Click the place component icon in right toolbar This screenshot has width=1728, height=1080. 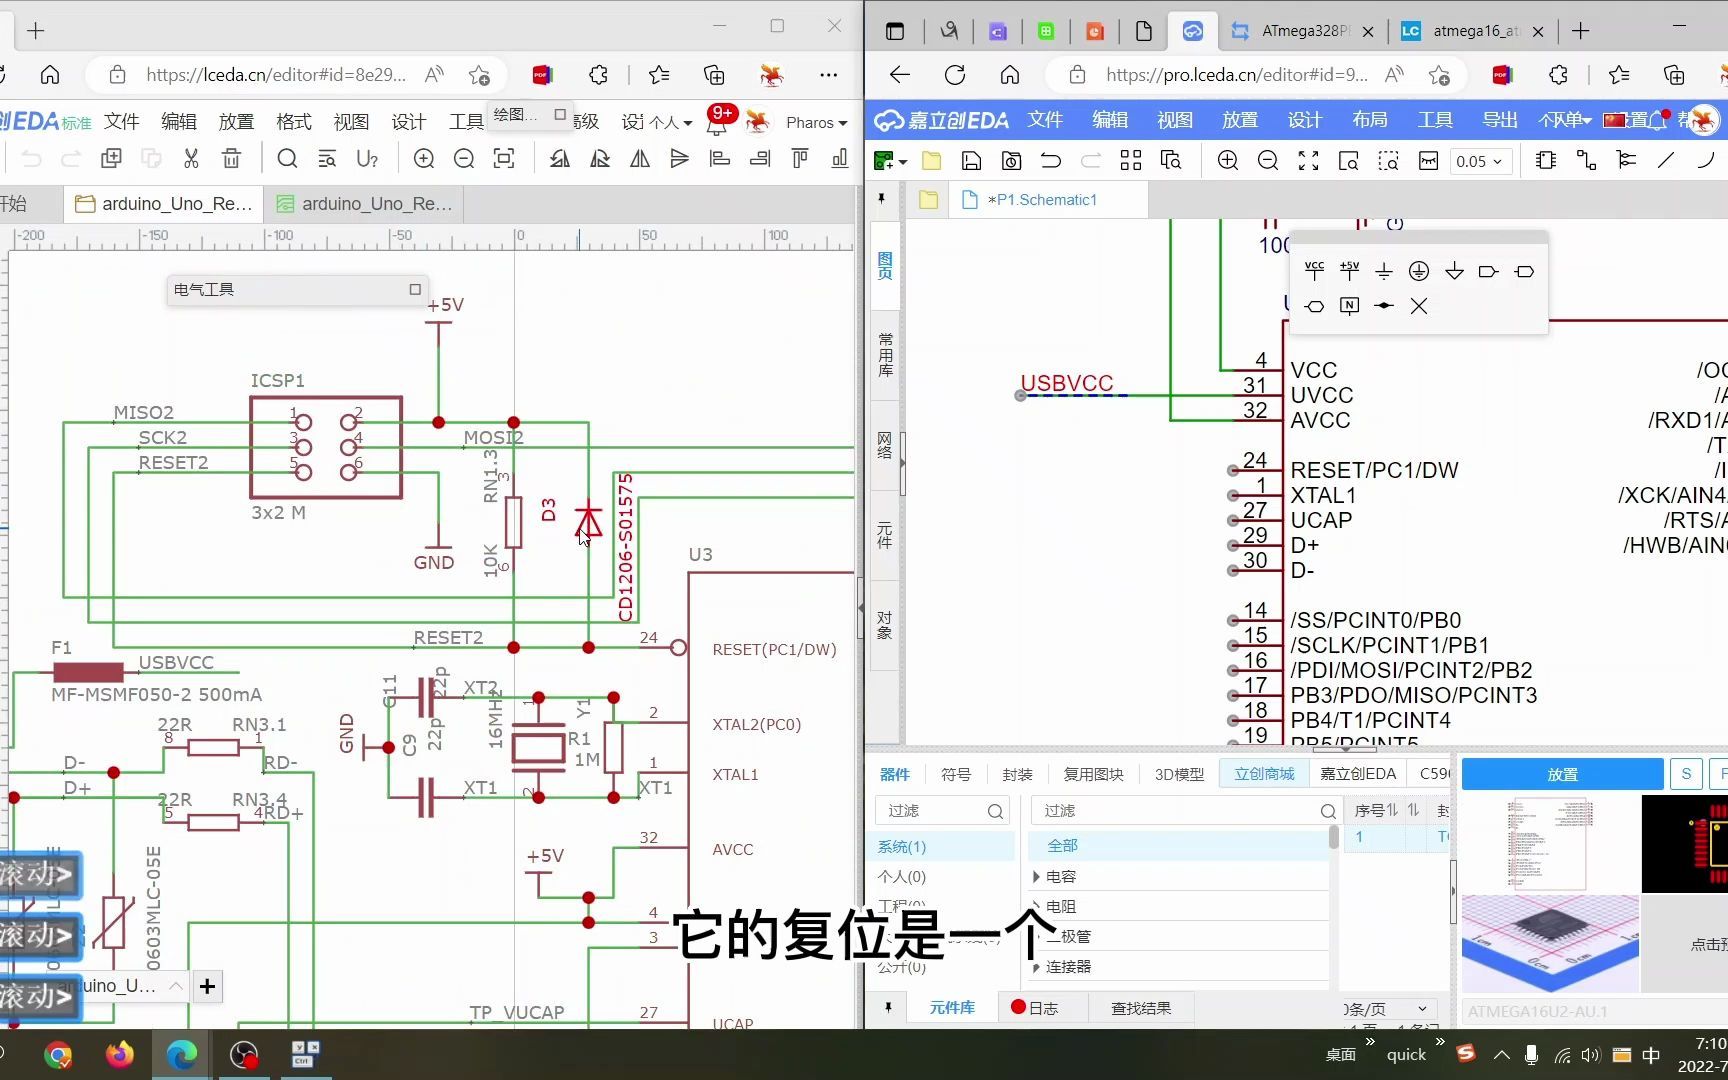click(x=1546, y=161)
